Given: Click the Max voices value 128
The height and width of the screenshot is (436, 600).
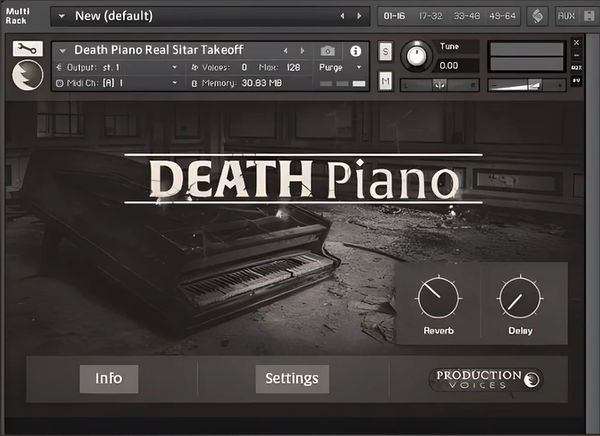Looking at the screenshot, I should [x=293, y=67].
